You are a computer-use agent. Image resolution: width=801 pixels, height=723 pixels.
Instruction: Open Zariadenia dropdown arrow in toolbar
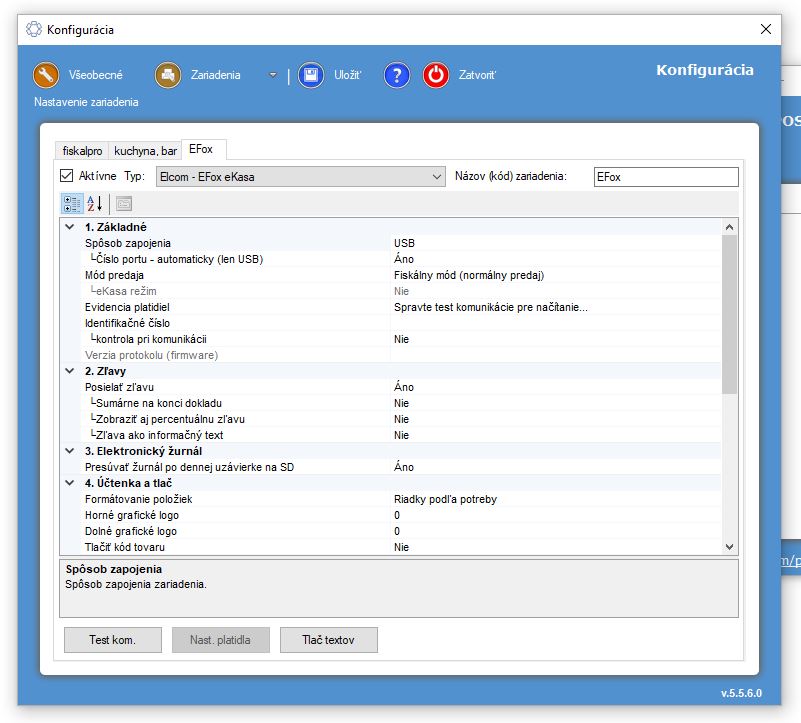click(272, 75)
